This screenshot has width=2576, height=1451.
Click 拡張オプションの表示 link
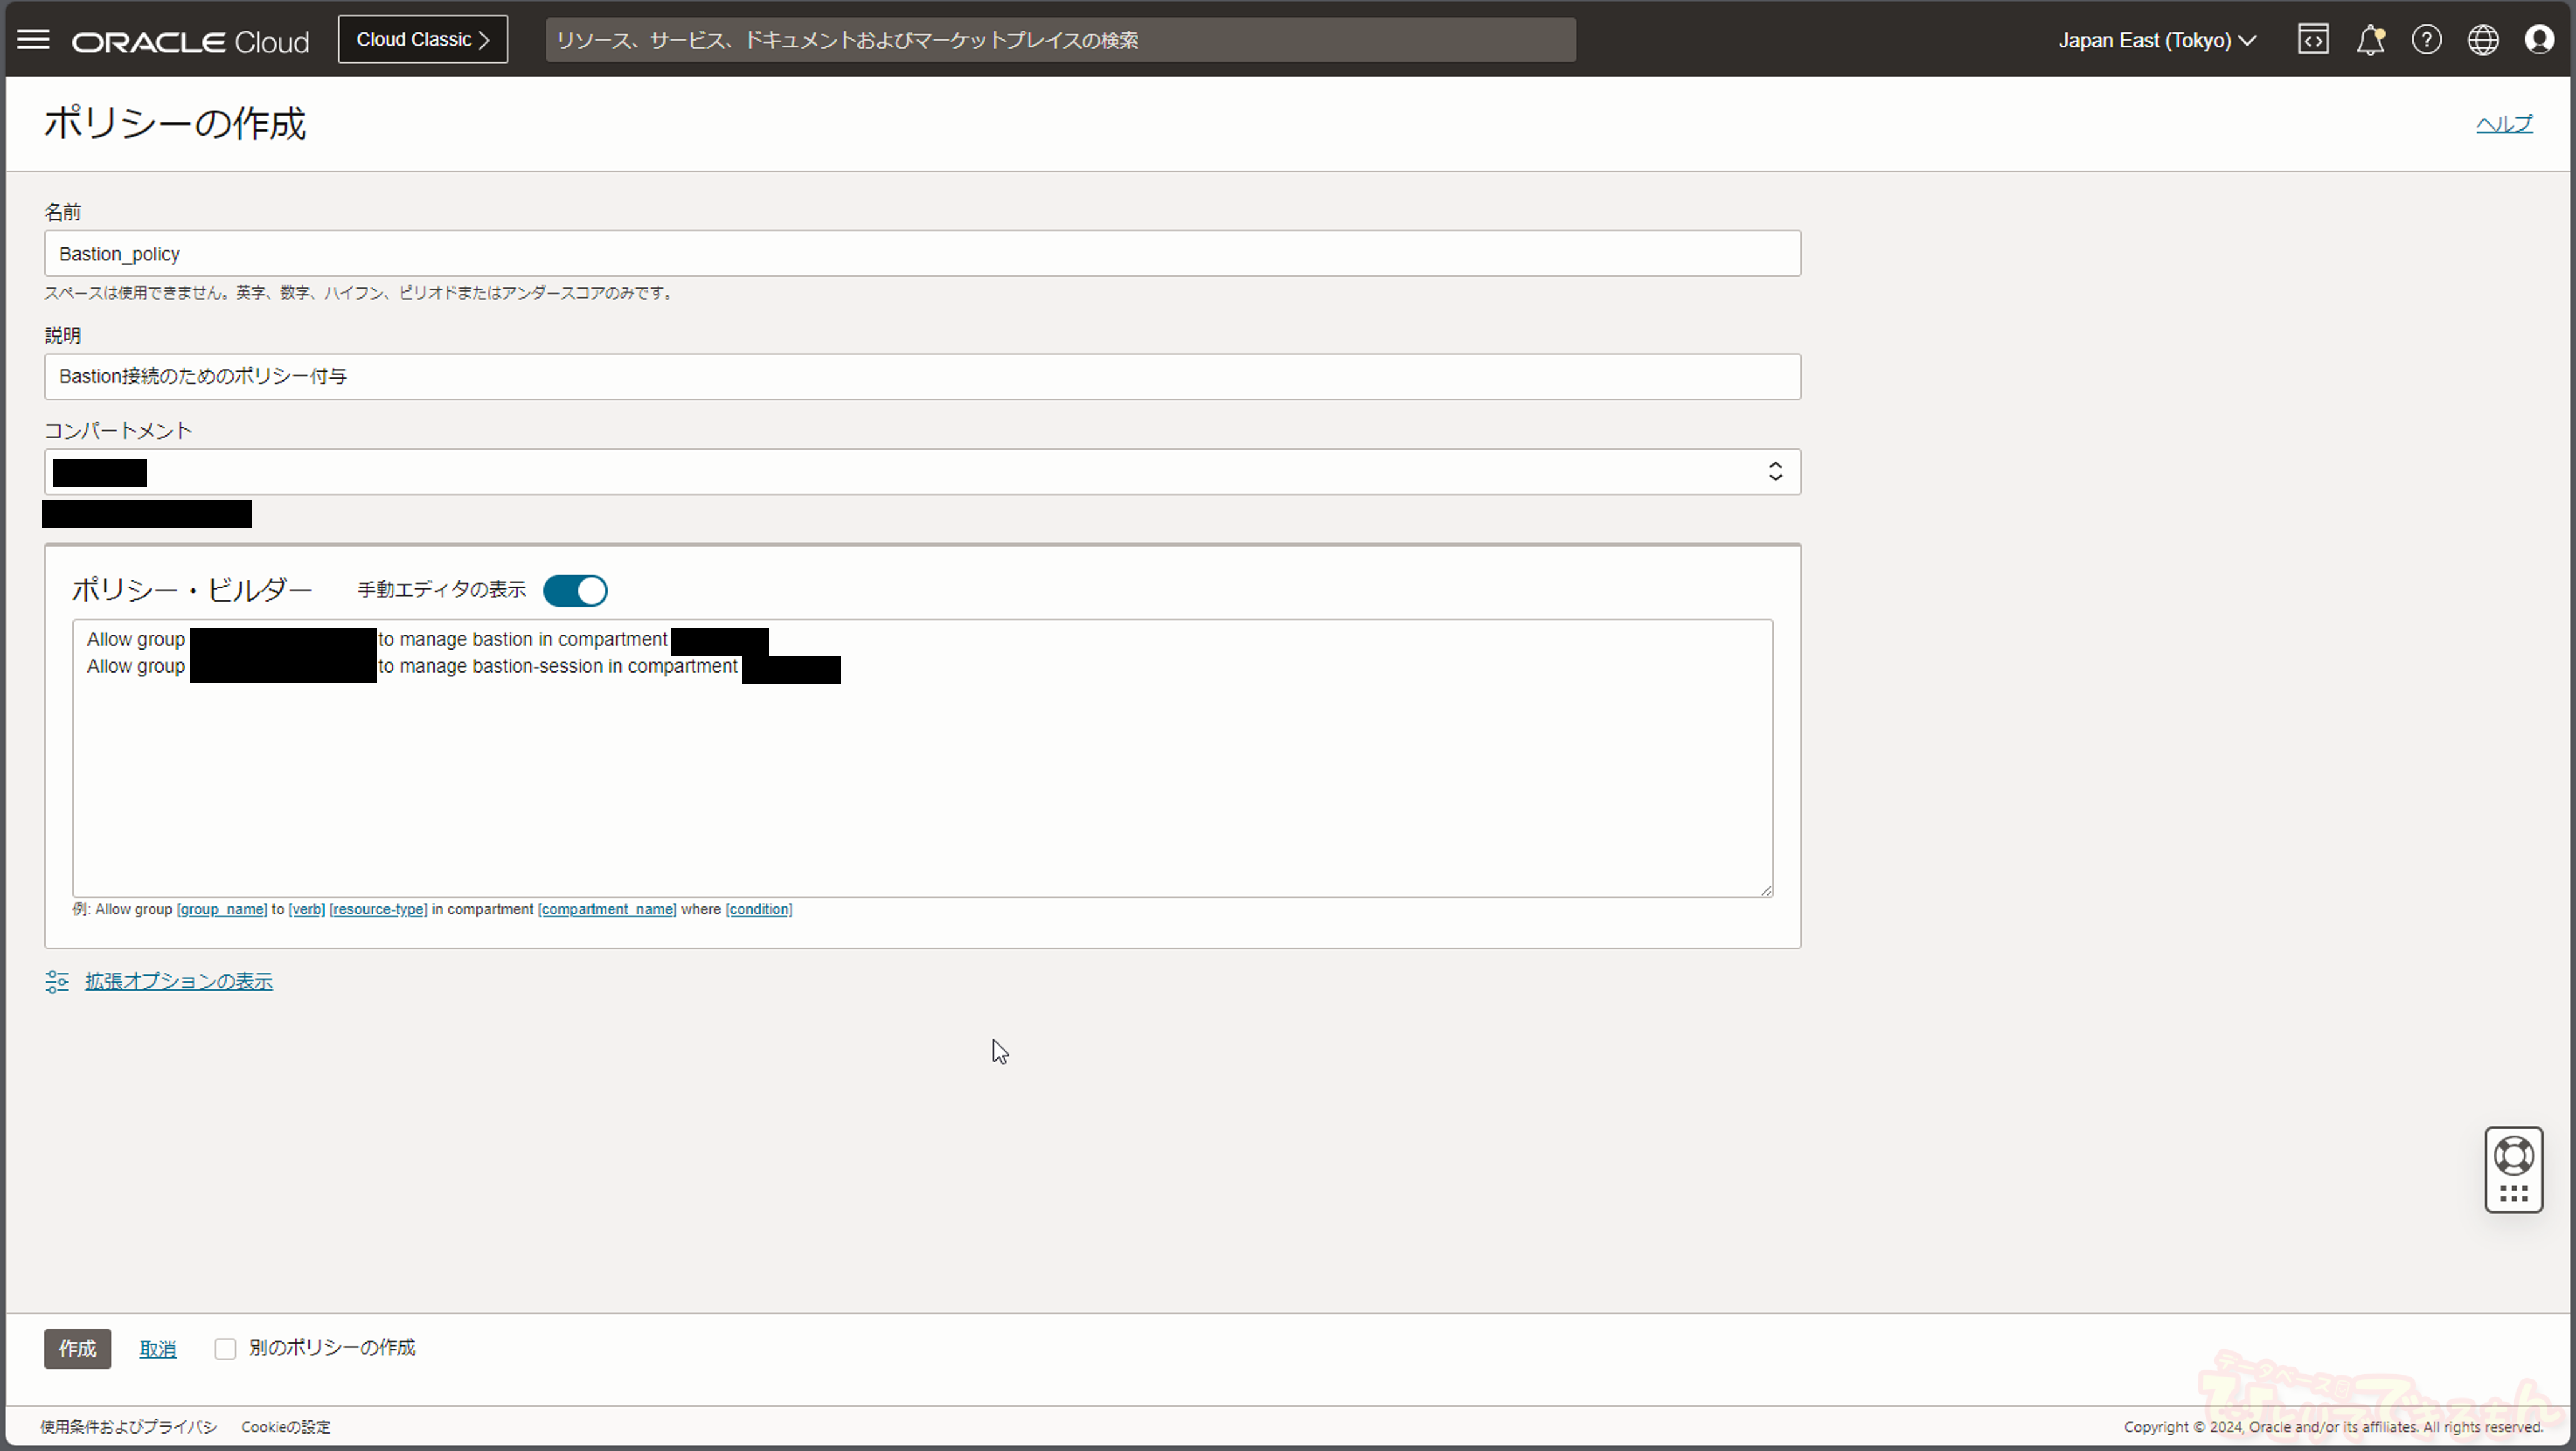178,982
